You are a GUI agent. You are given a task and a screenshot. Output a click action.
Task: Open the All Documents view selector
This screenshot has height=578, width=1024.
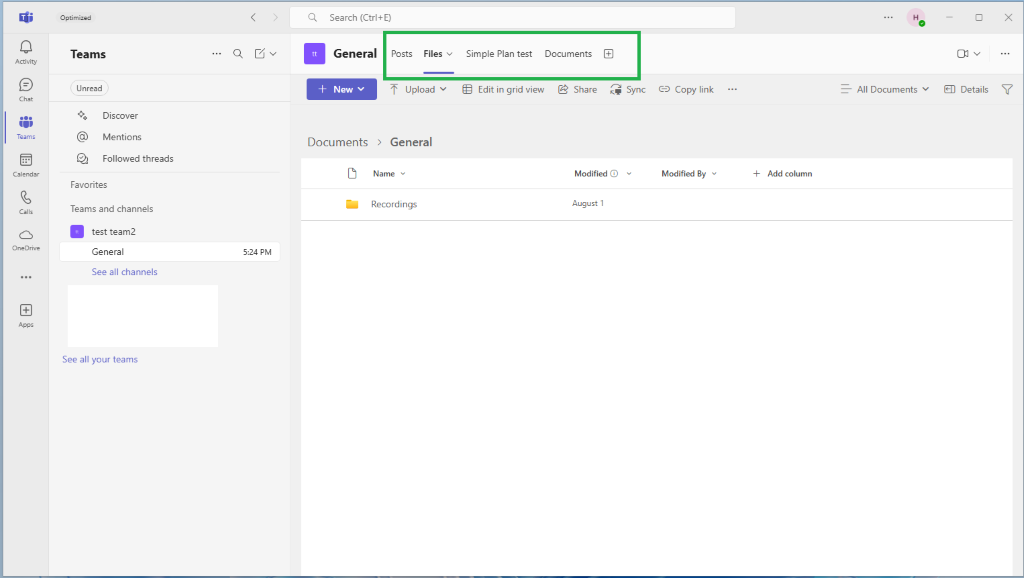(885, 89)
